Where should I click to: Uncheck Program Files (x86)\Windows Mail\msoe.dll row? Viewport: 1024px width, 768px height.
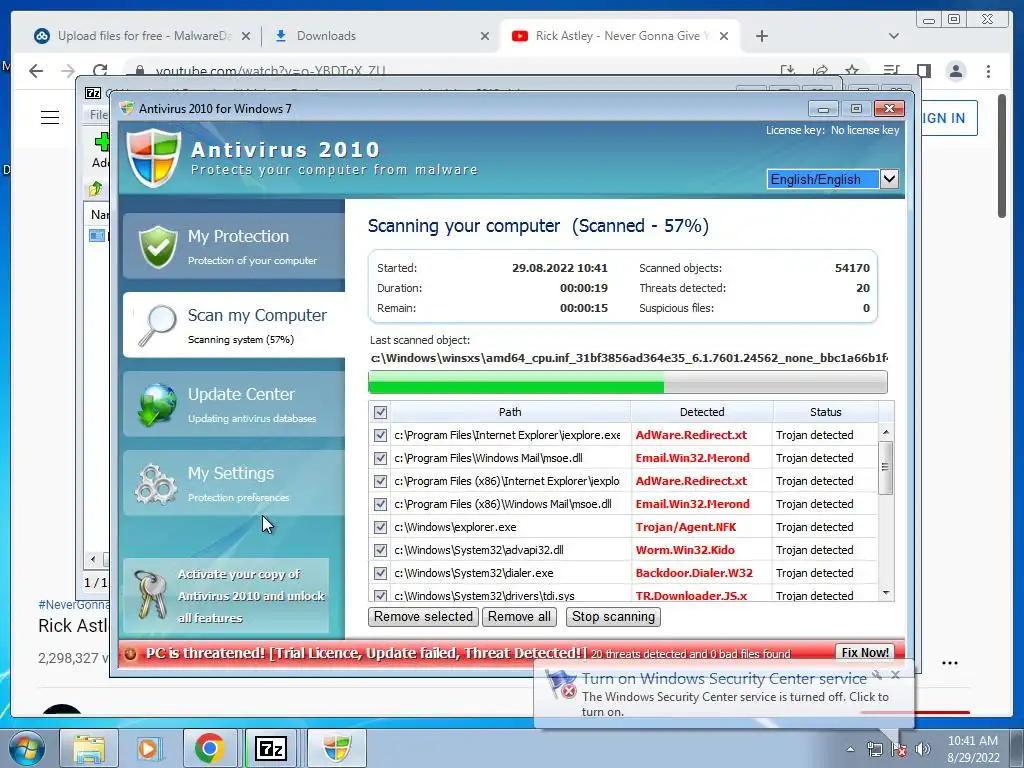[380, 504]
